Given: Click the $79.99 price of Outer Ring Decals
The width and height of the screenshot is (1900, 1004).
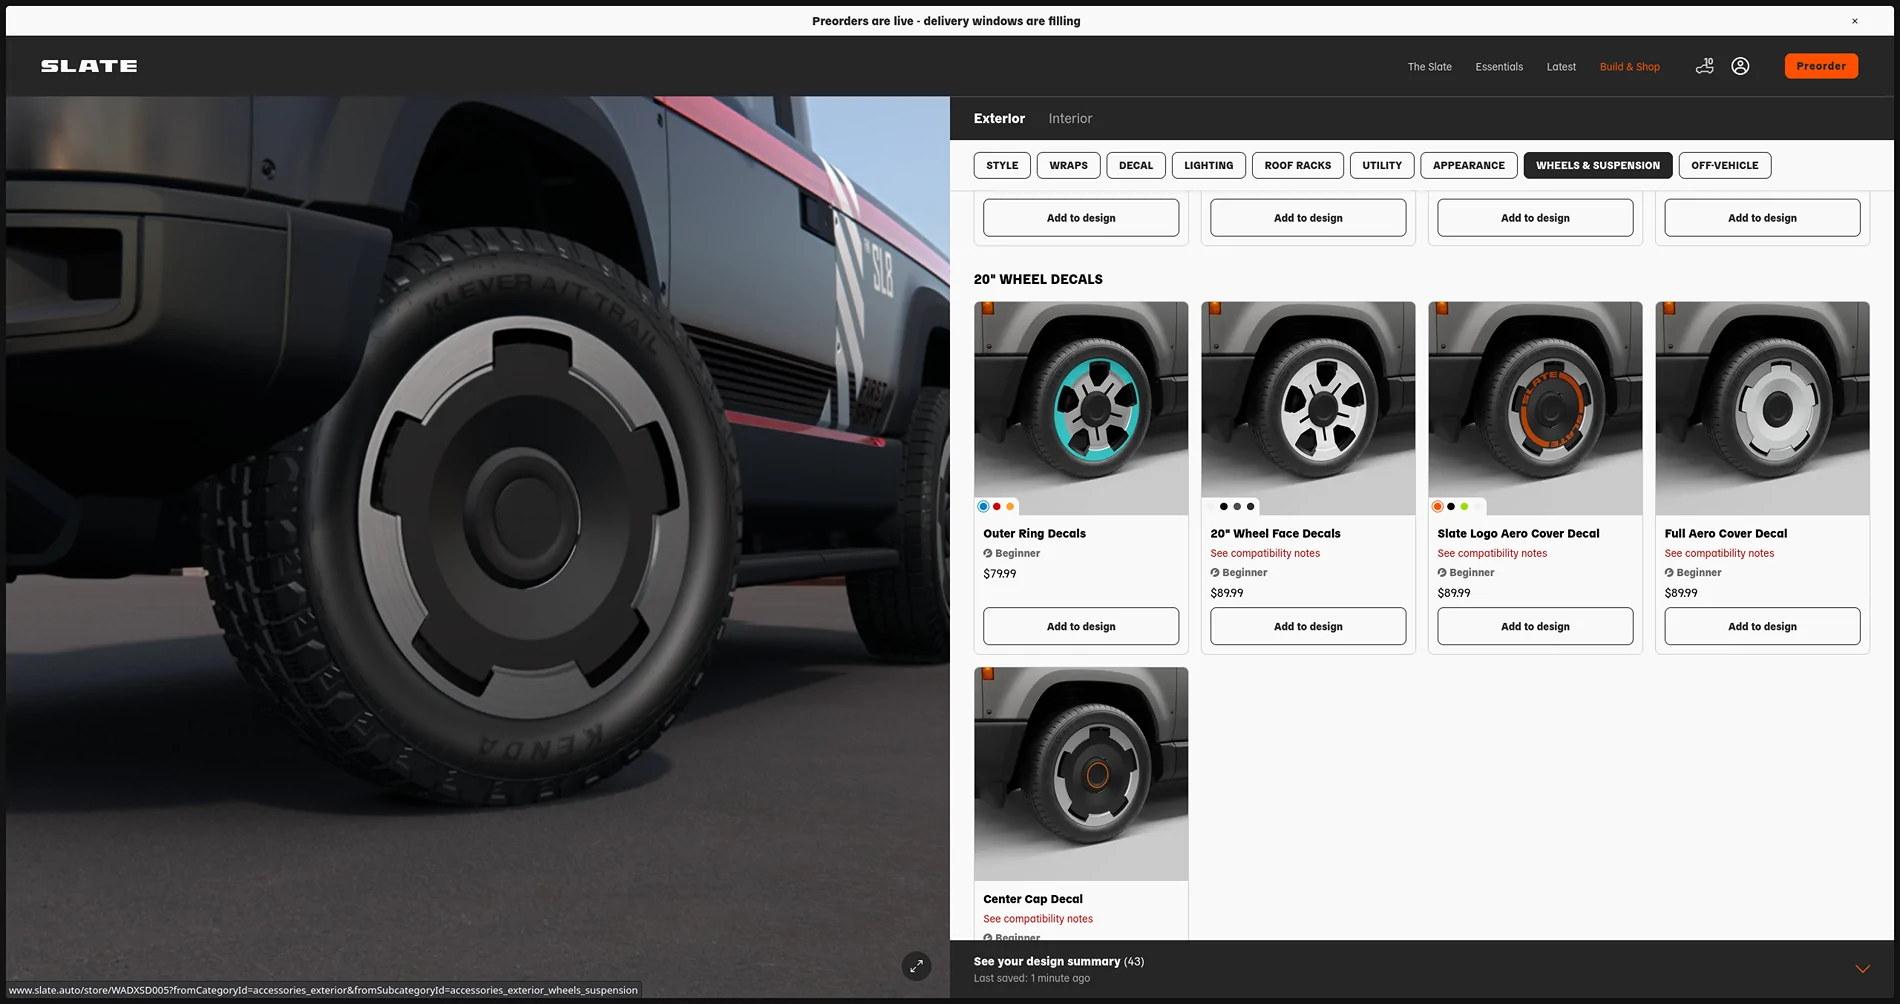Looking at the screenshot, I should pos(999,574).
